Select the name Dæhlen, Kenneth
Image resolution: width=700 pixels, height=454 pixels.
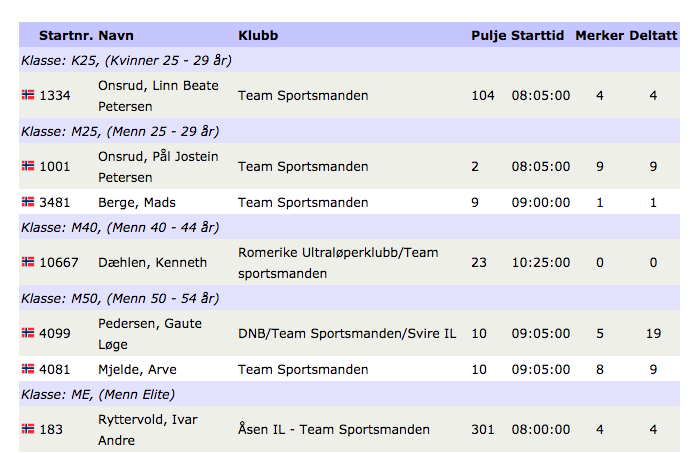[x=152, y=262]
